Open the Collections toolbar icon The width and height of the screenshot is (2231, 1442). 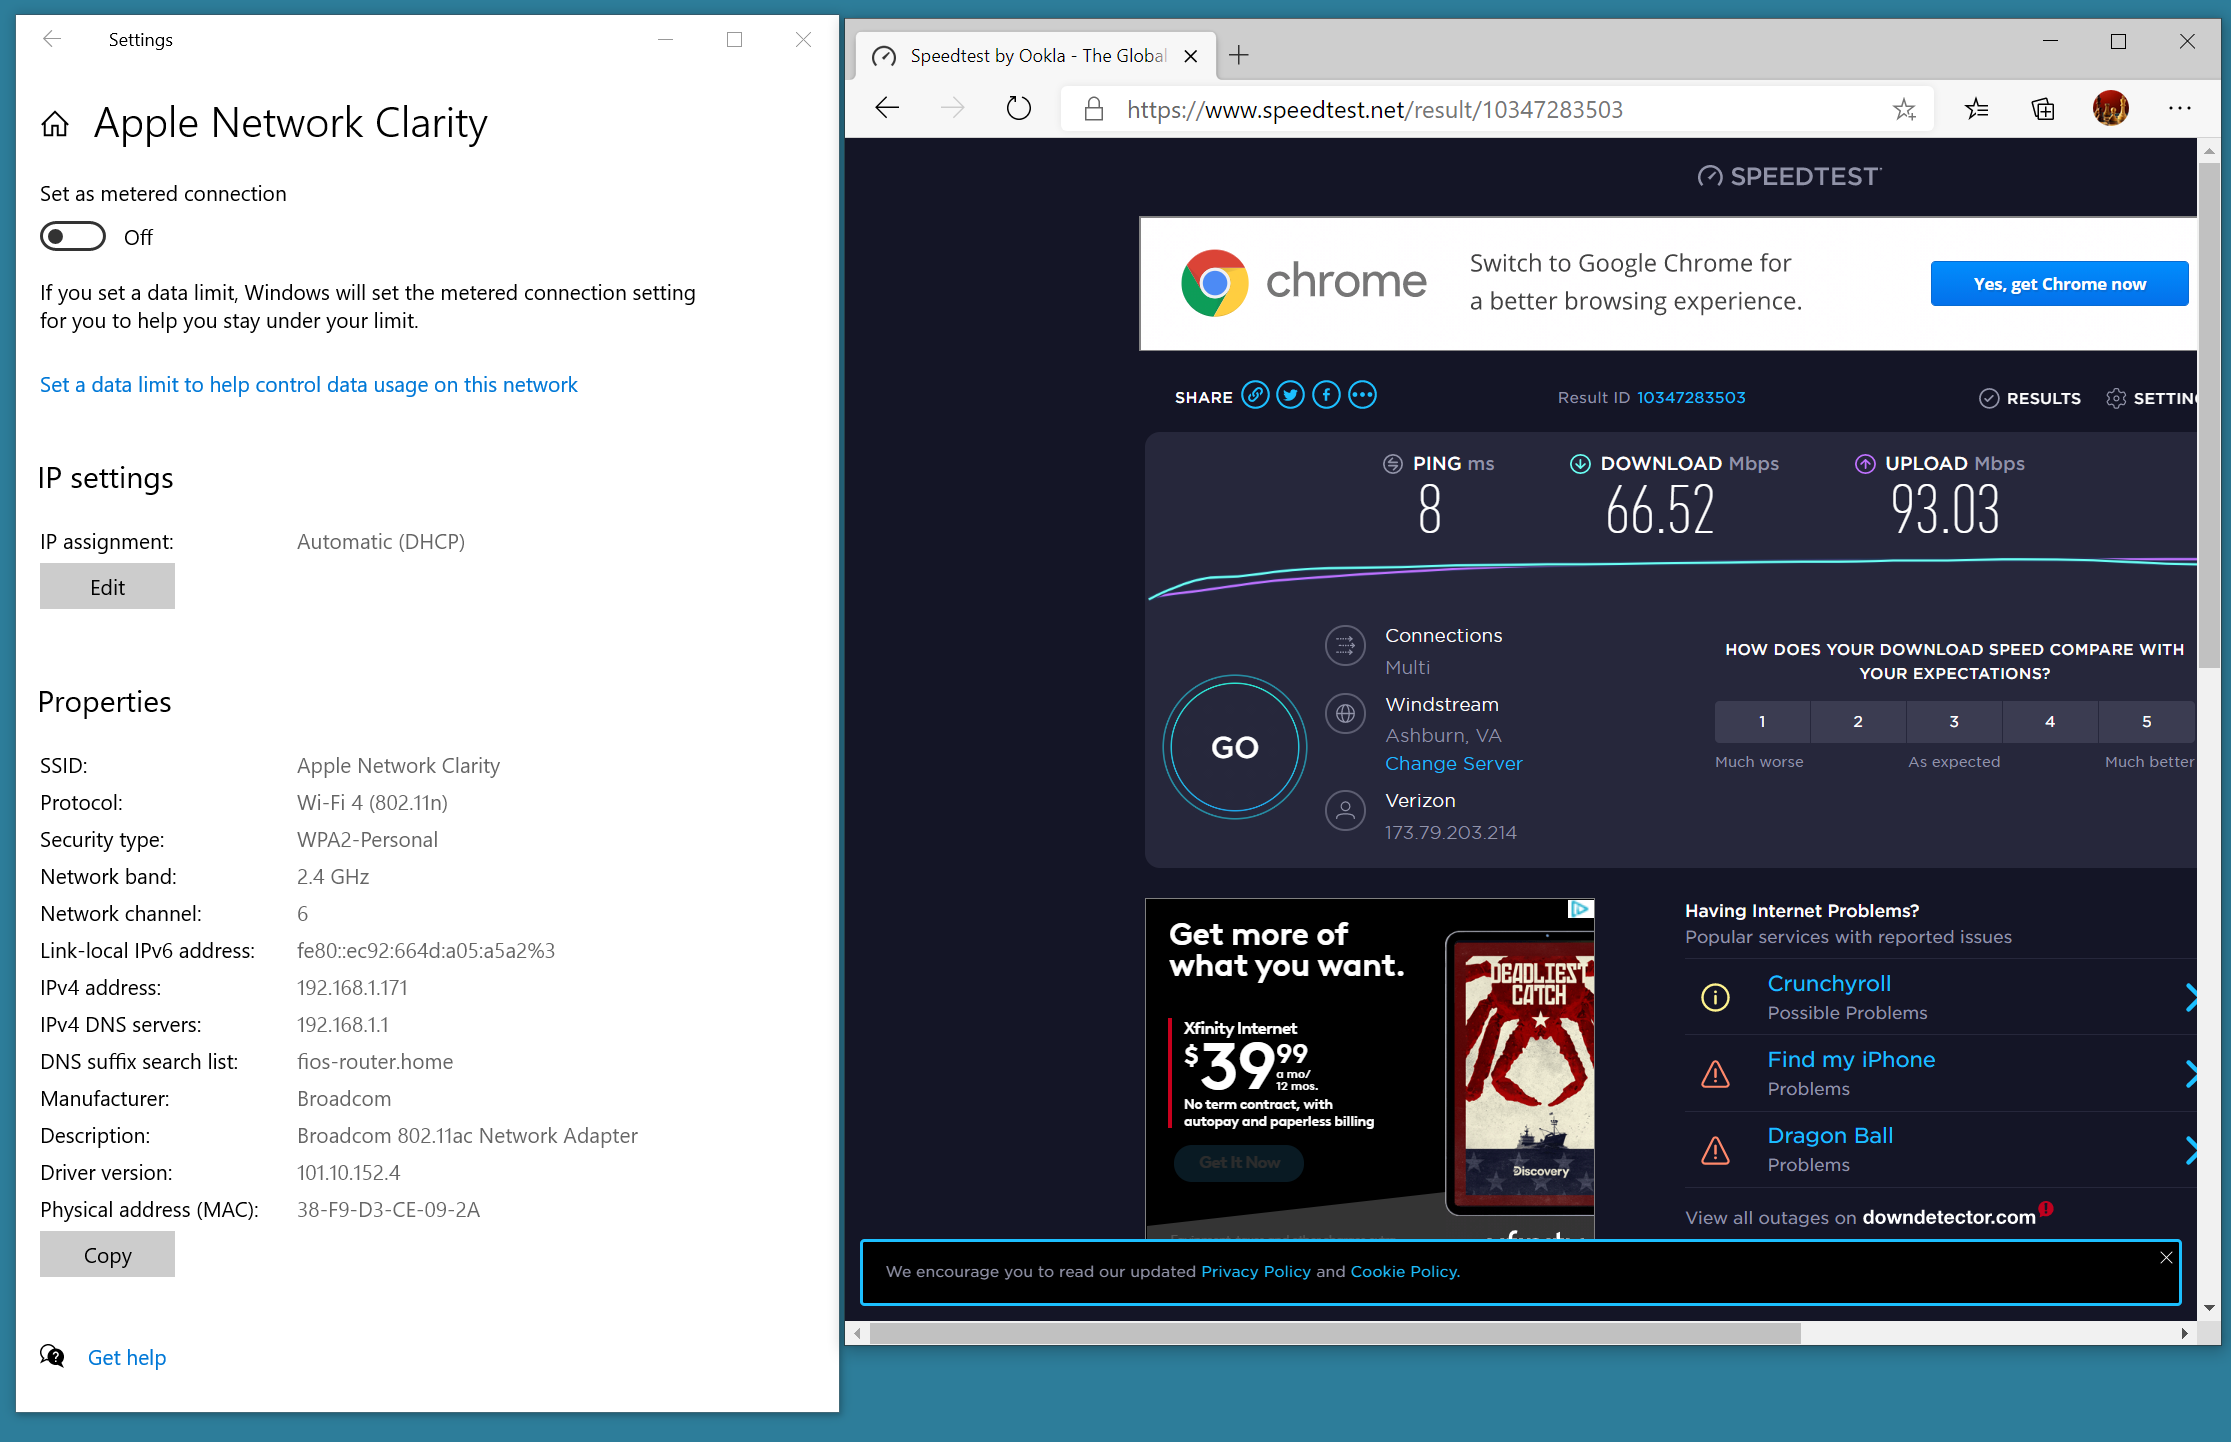[x=2043, y=108]
